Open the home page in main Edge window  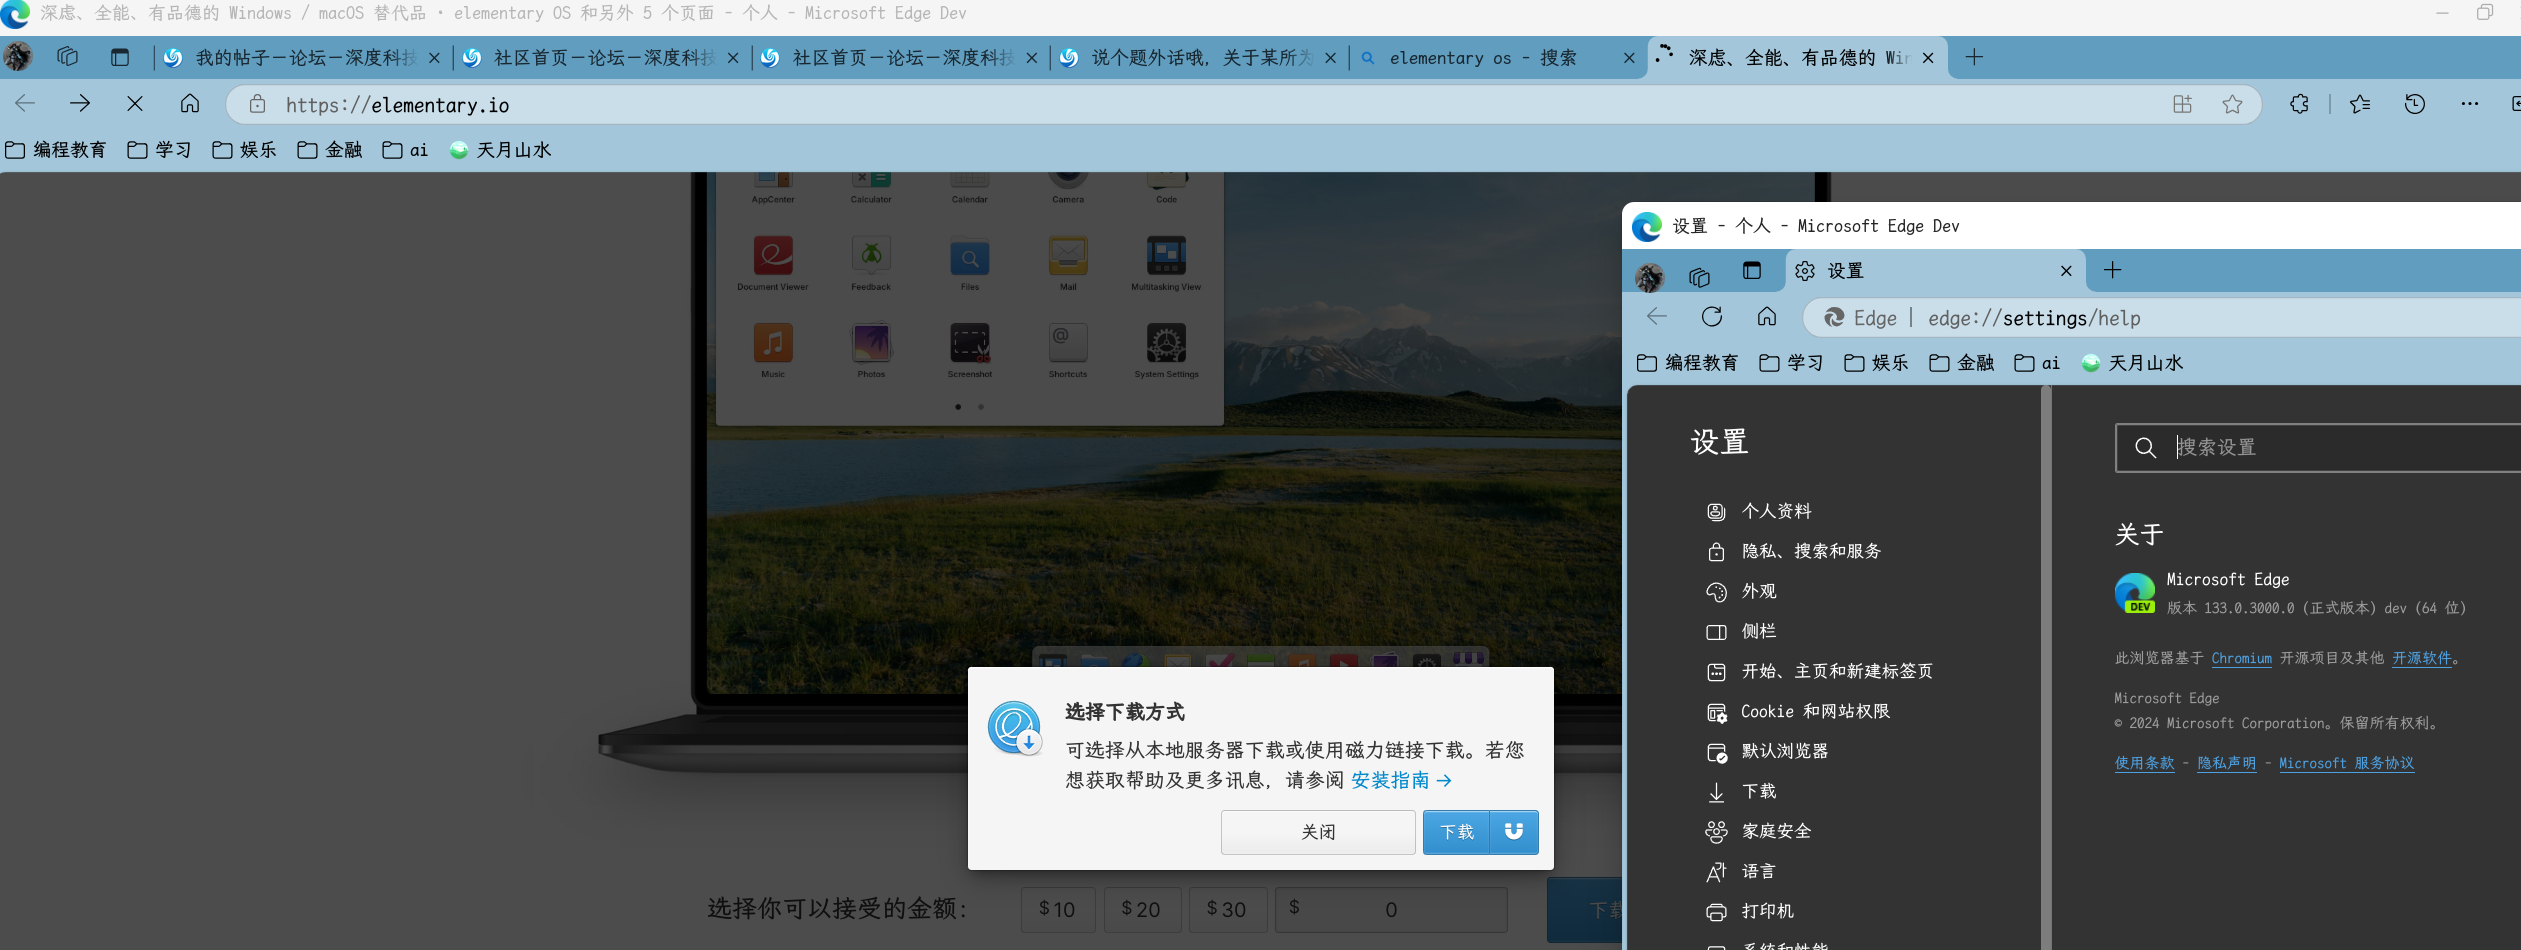click(190, 104)
